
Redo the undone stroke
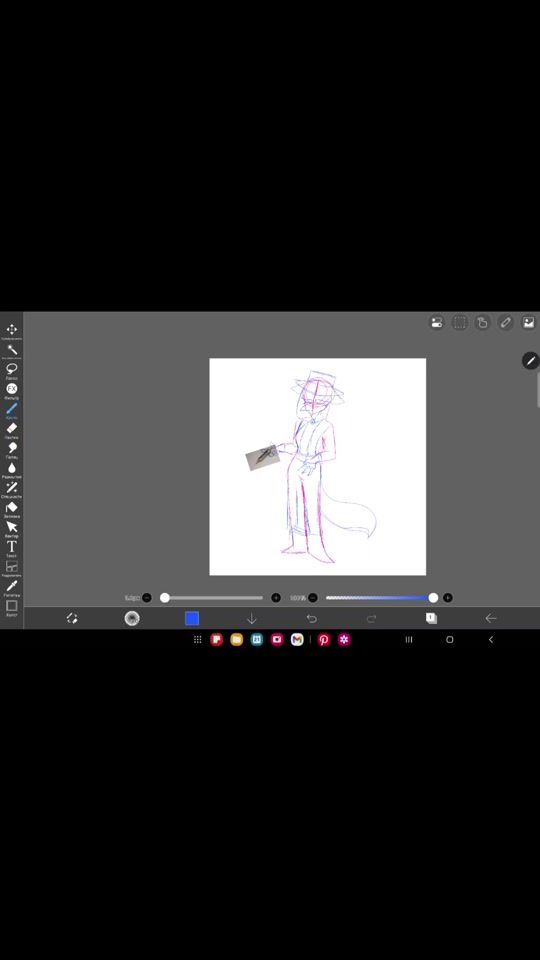point(371,618)
